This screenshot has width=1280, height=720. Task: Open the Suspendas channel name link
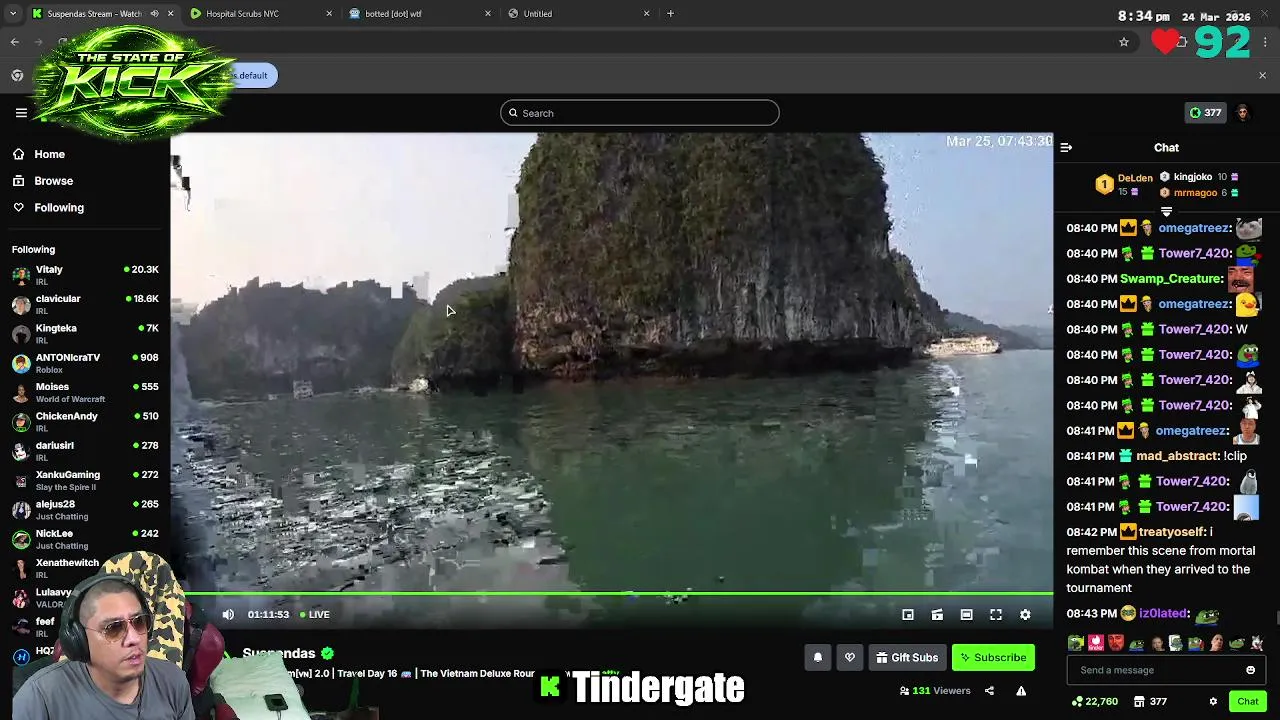point(279,654)
